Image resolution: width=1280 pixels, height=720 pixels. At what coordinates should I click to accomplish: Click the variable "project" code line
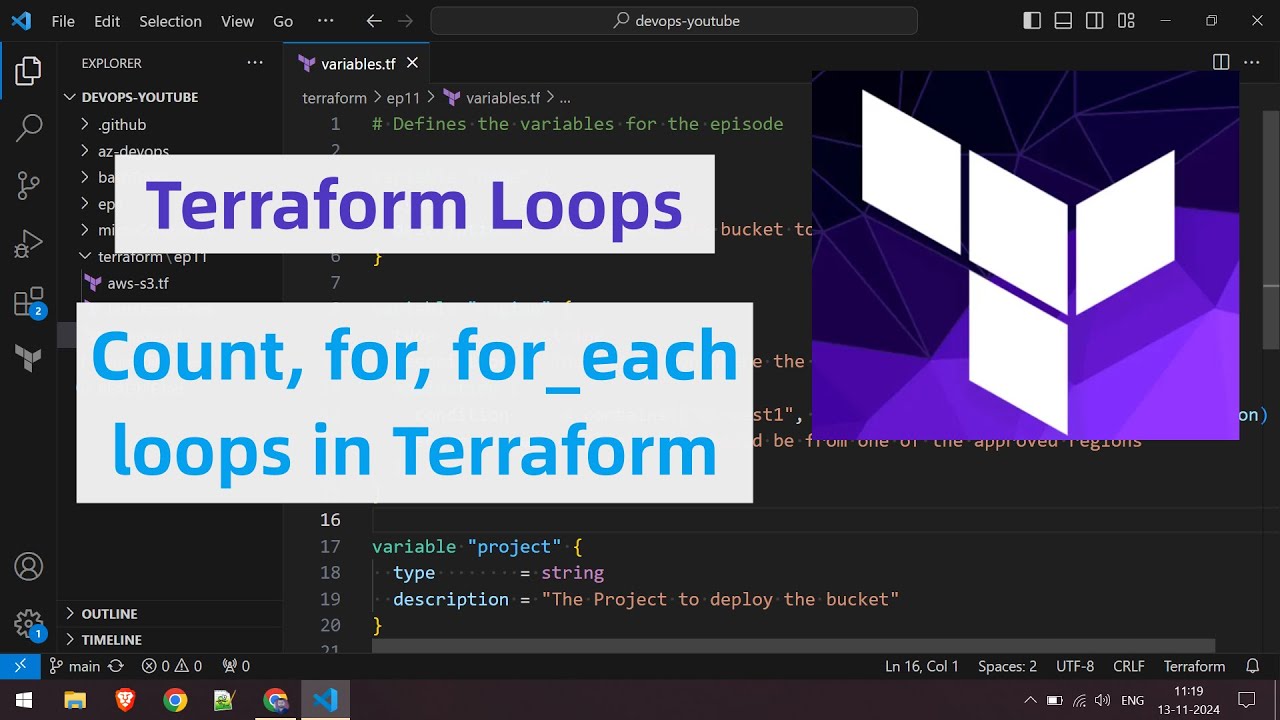[476, 546]
